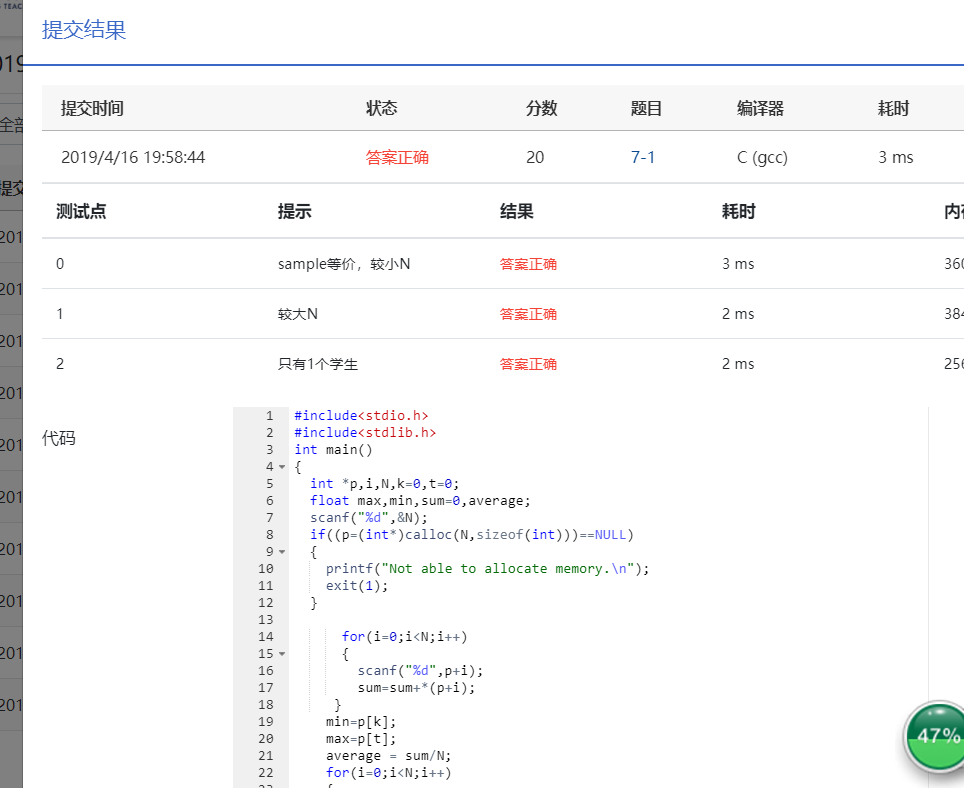This screenshot has width=964, height=788.
Task: Click hint text 只有1个学生
Action: coord(318,364)
